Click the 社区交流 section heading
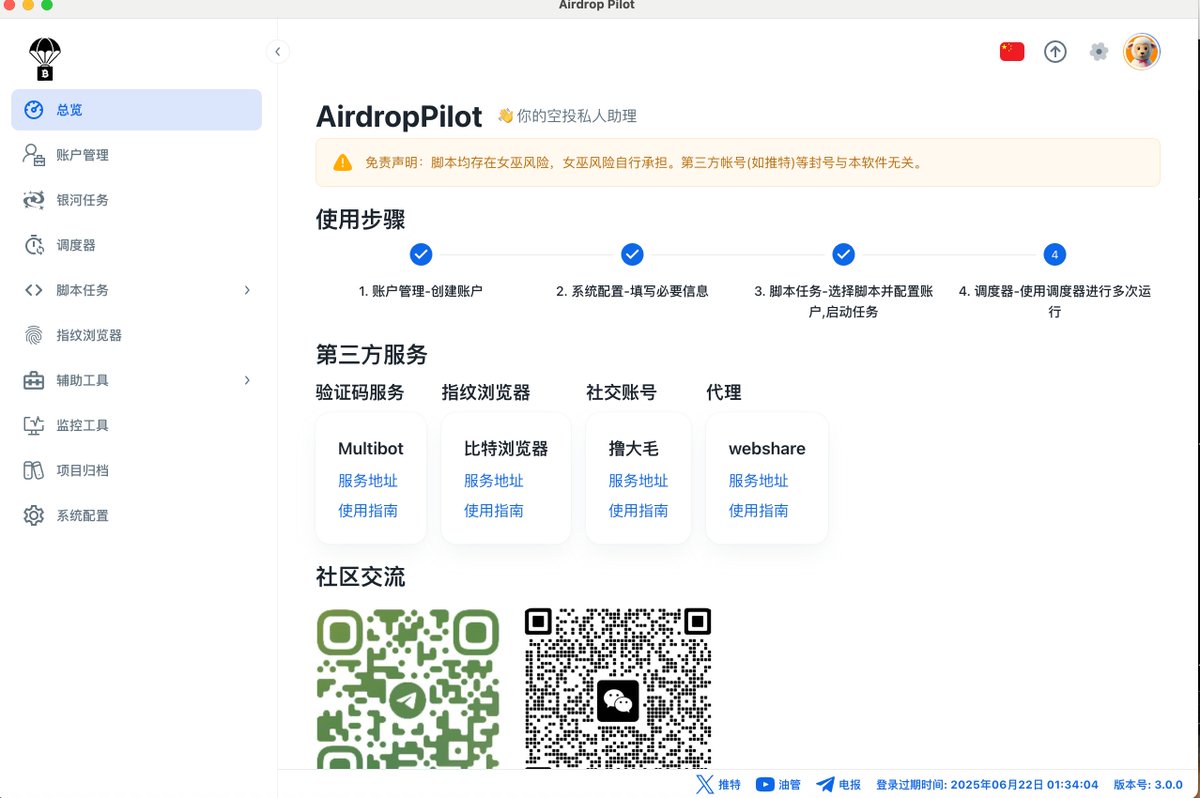Viewport: 1200px width, 798px height. (x=361, y=577)
